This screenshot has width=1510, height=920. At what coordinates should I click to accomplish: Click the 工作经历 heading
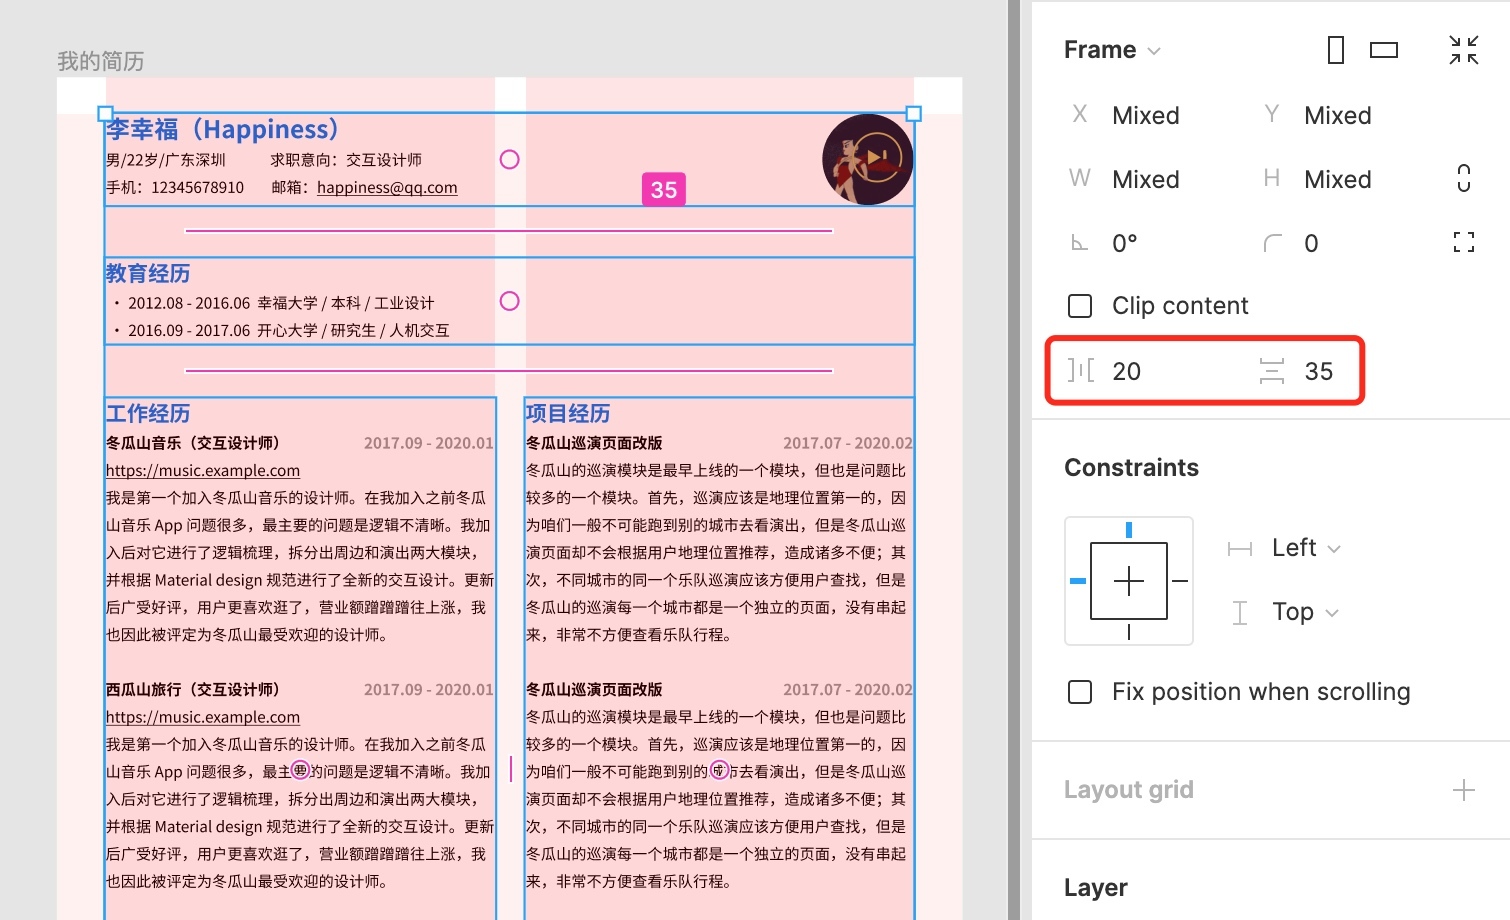tap(148, 413)
